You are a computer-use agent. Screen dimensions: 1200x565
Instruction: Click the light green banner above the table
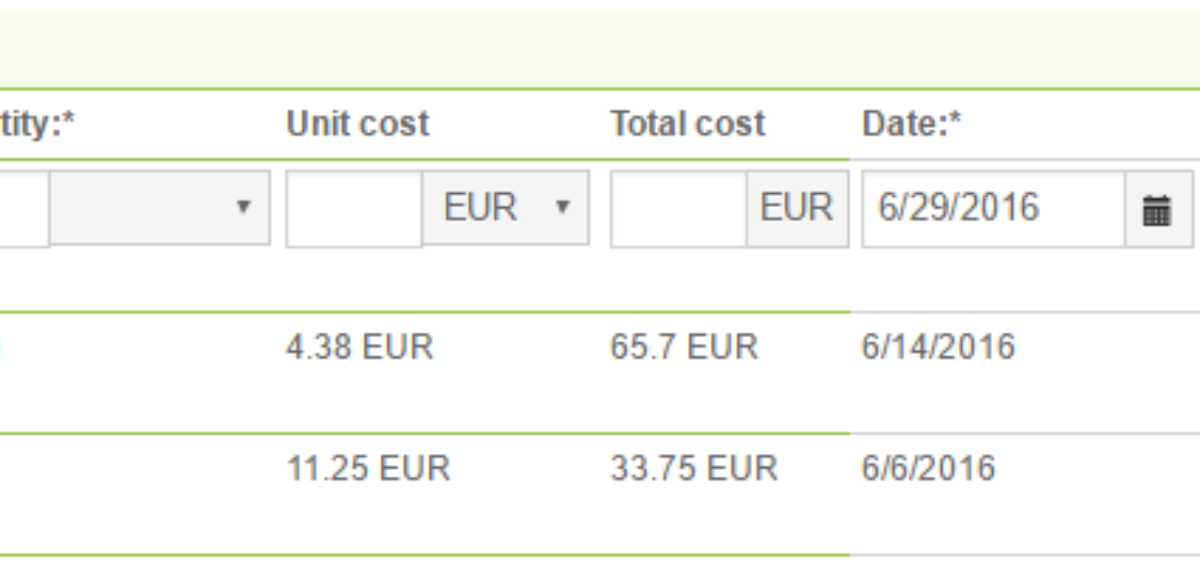click(600, 49)
